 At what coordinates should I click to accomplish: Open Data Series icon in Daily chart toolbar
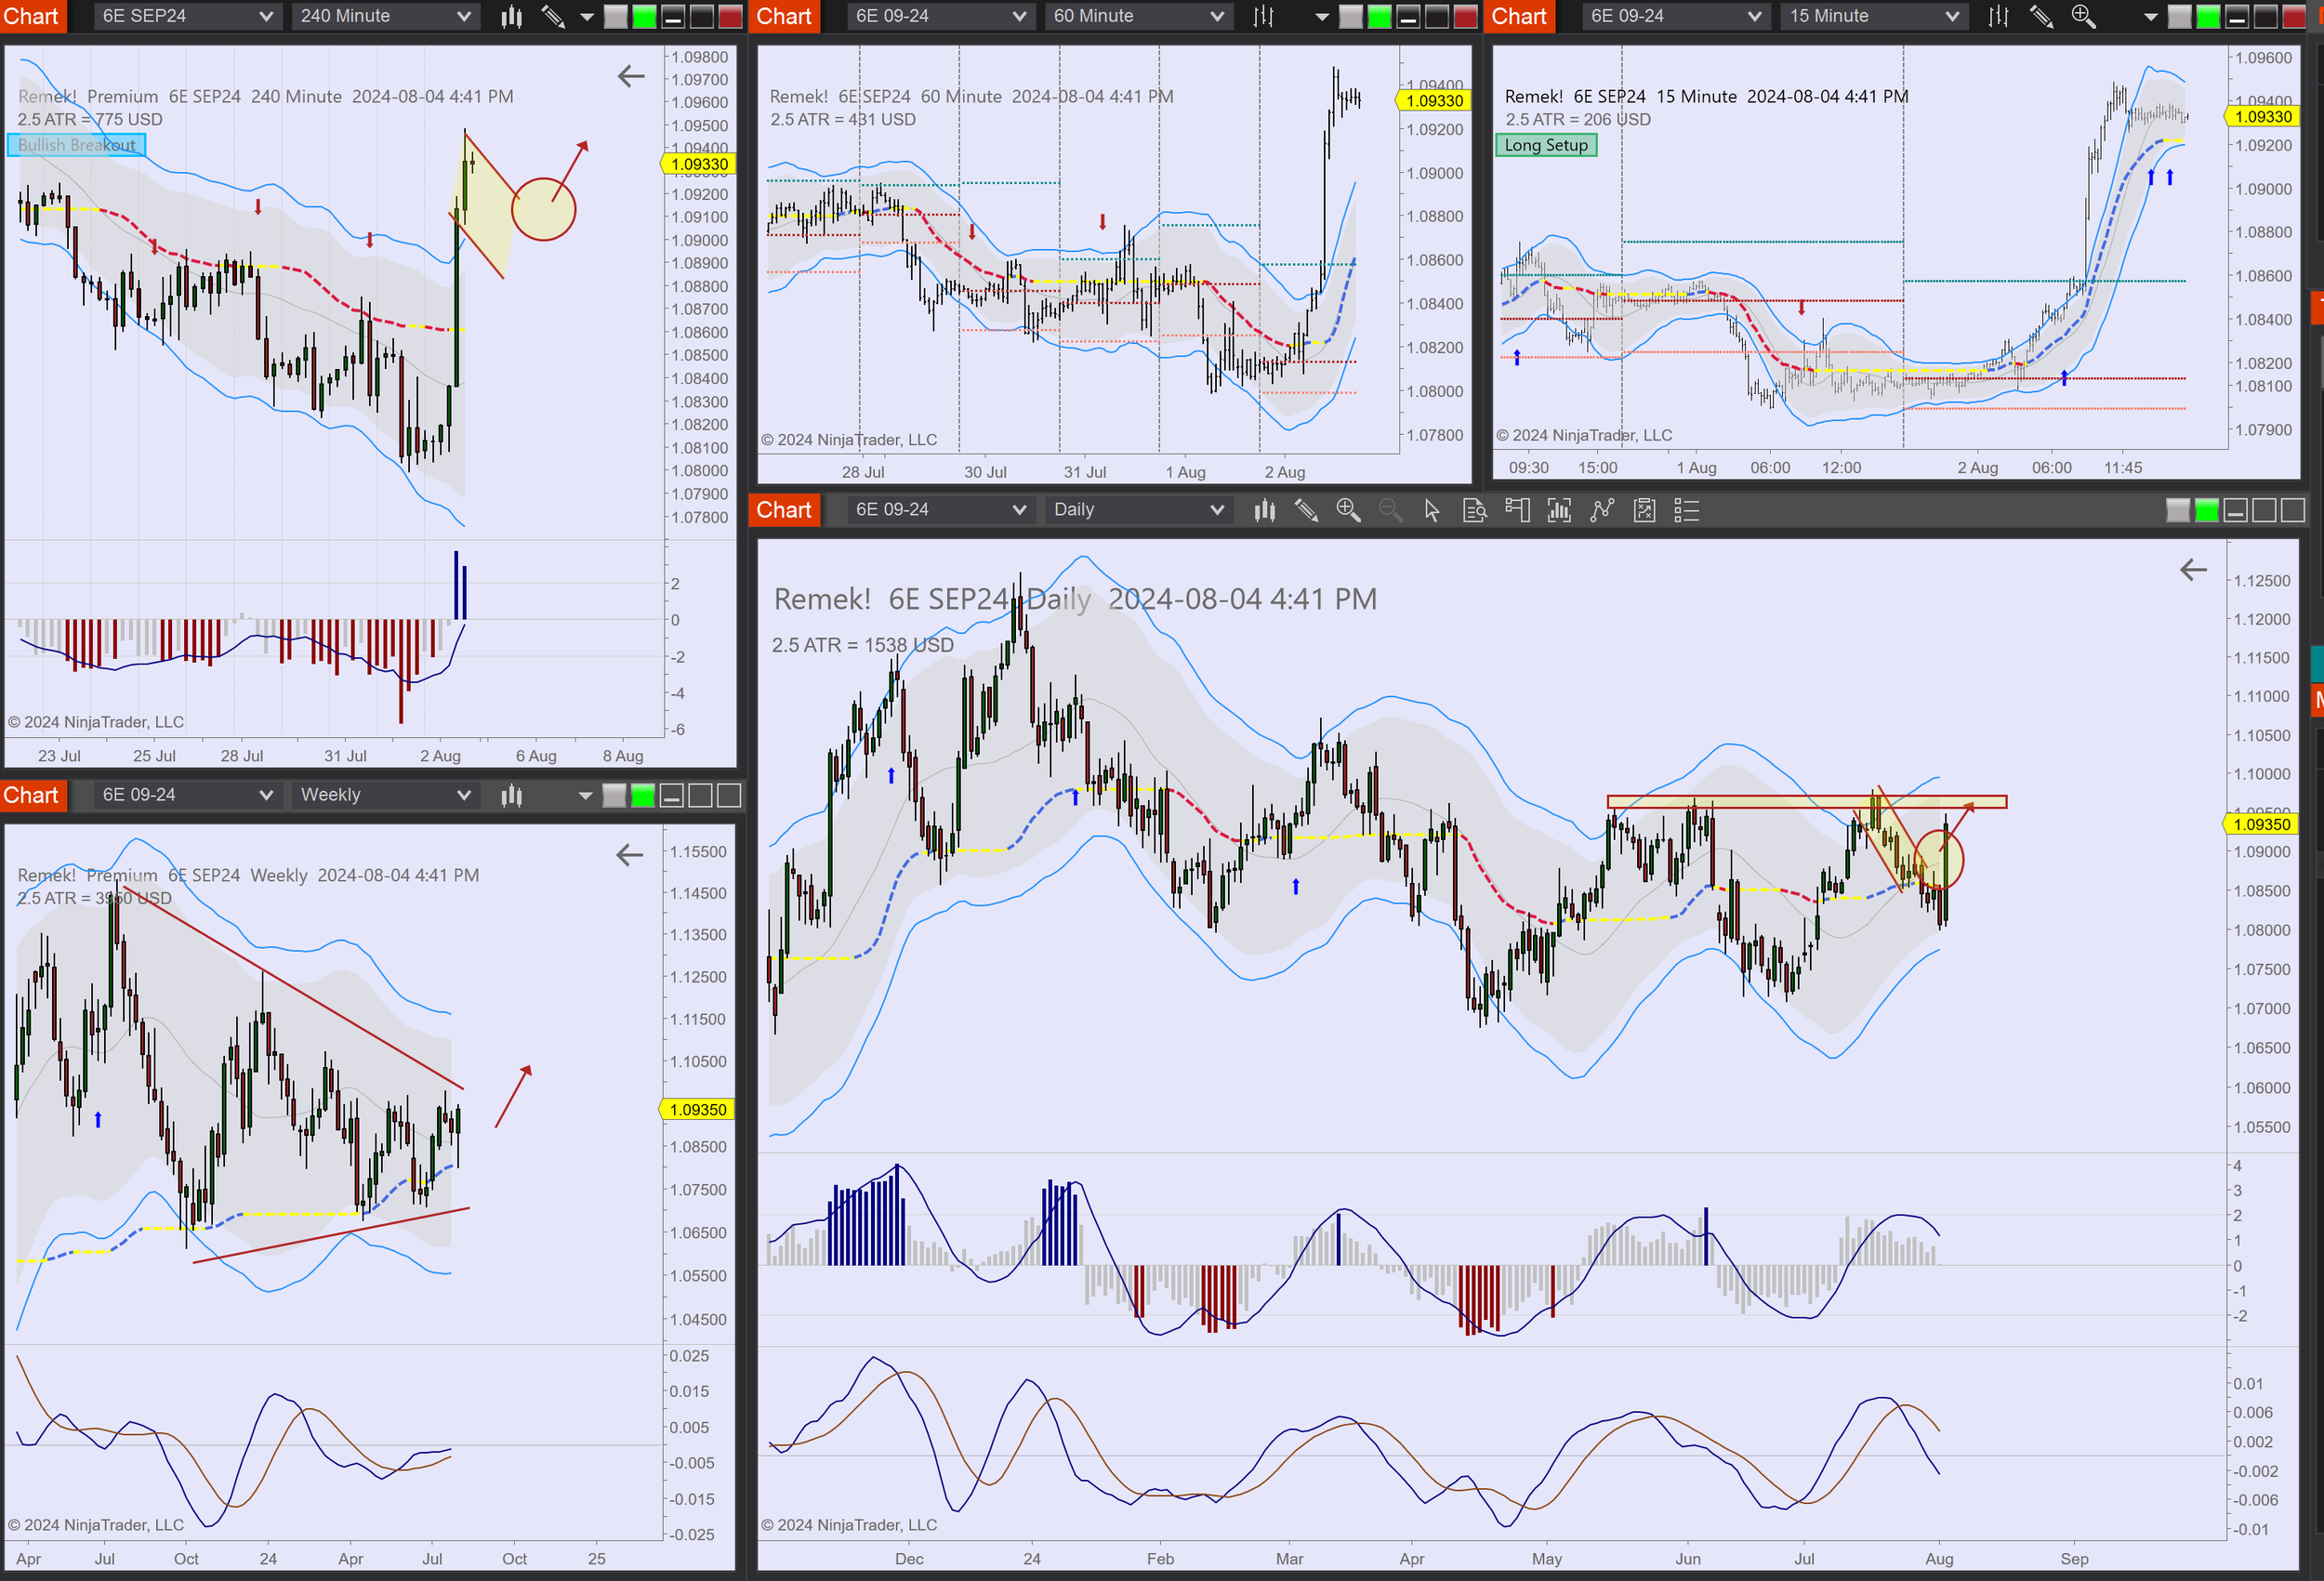[x=1264, y=510]
